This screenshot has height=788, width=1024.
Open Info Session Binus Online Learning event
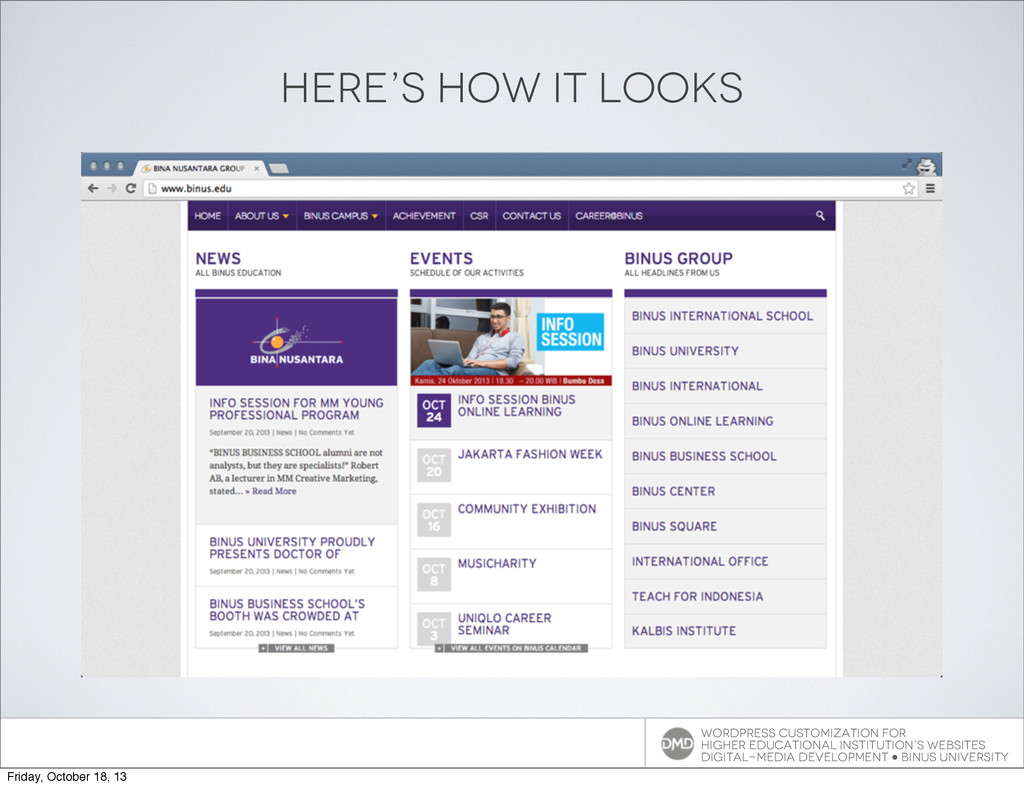(517, 405)
